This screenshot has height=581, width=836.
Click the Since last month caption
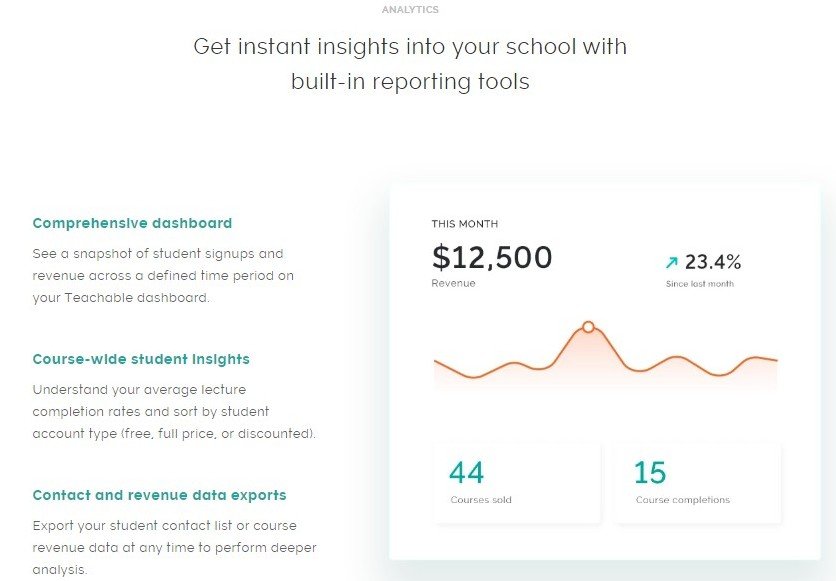coord(700,285)
